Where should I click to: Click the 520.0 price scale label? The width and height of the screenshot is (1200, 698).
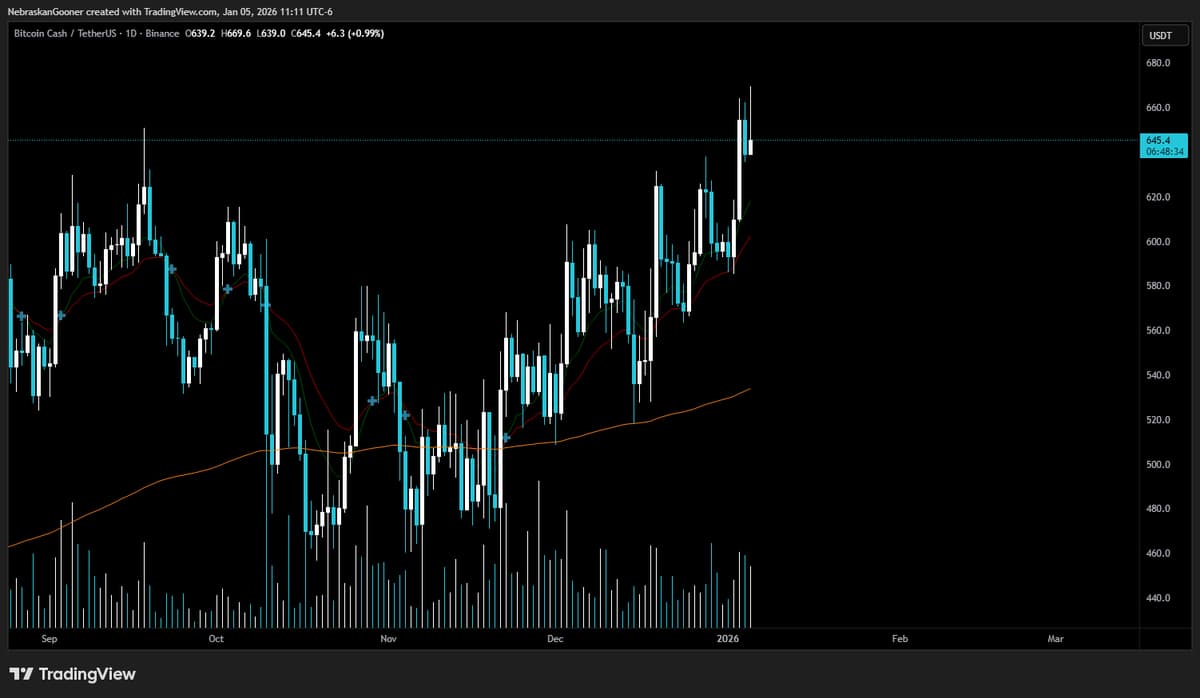[x=1158, y=420]
